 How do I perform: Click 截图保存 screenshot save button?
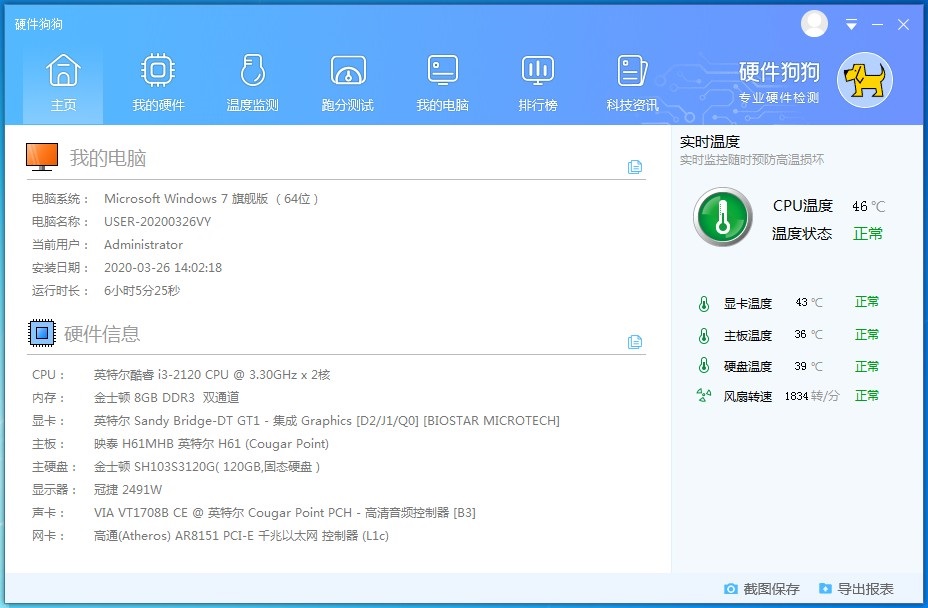pyautogui.click(x=762, y=589)
